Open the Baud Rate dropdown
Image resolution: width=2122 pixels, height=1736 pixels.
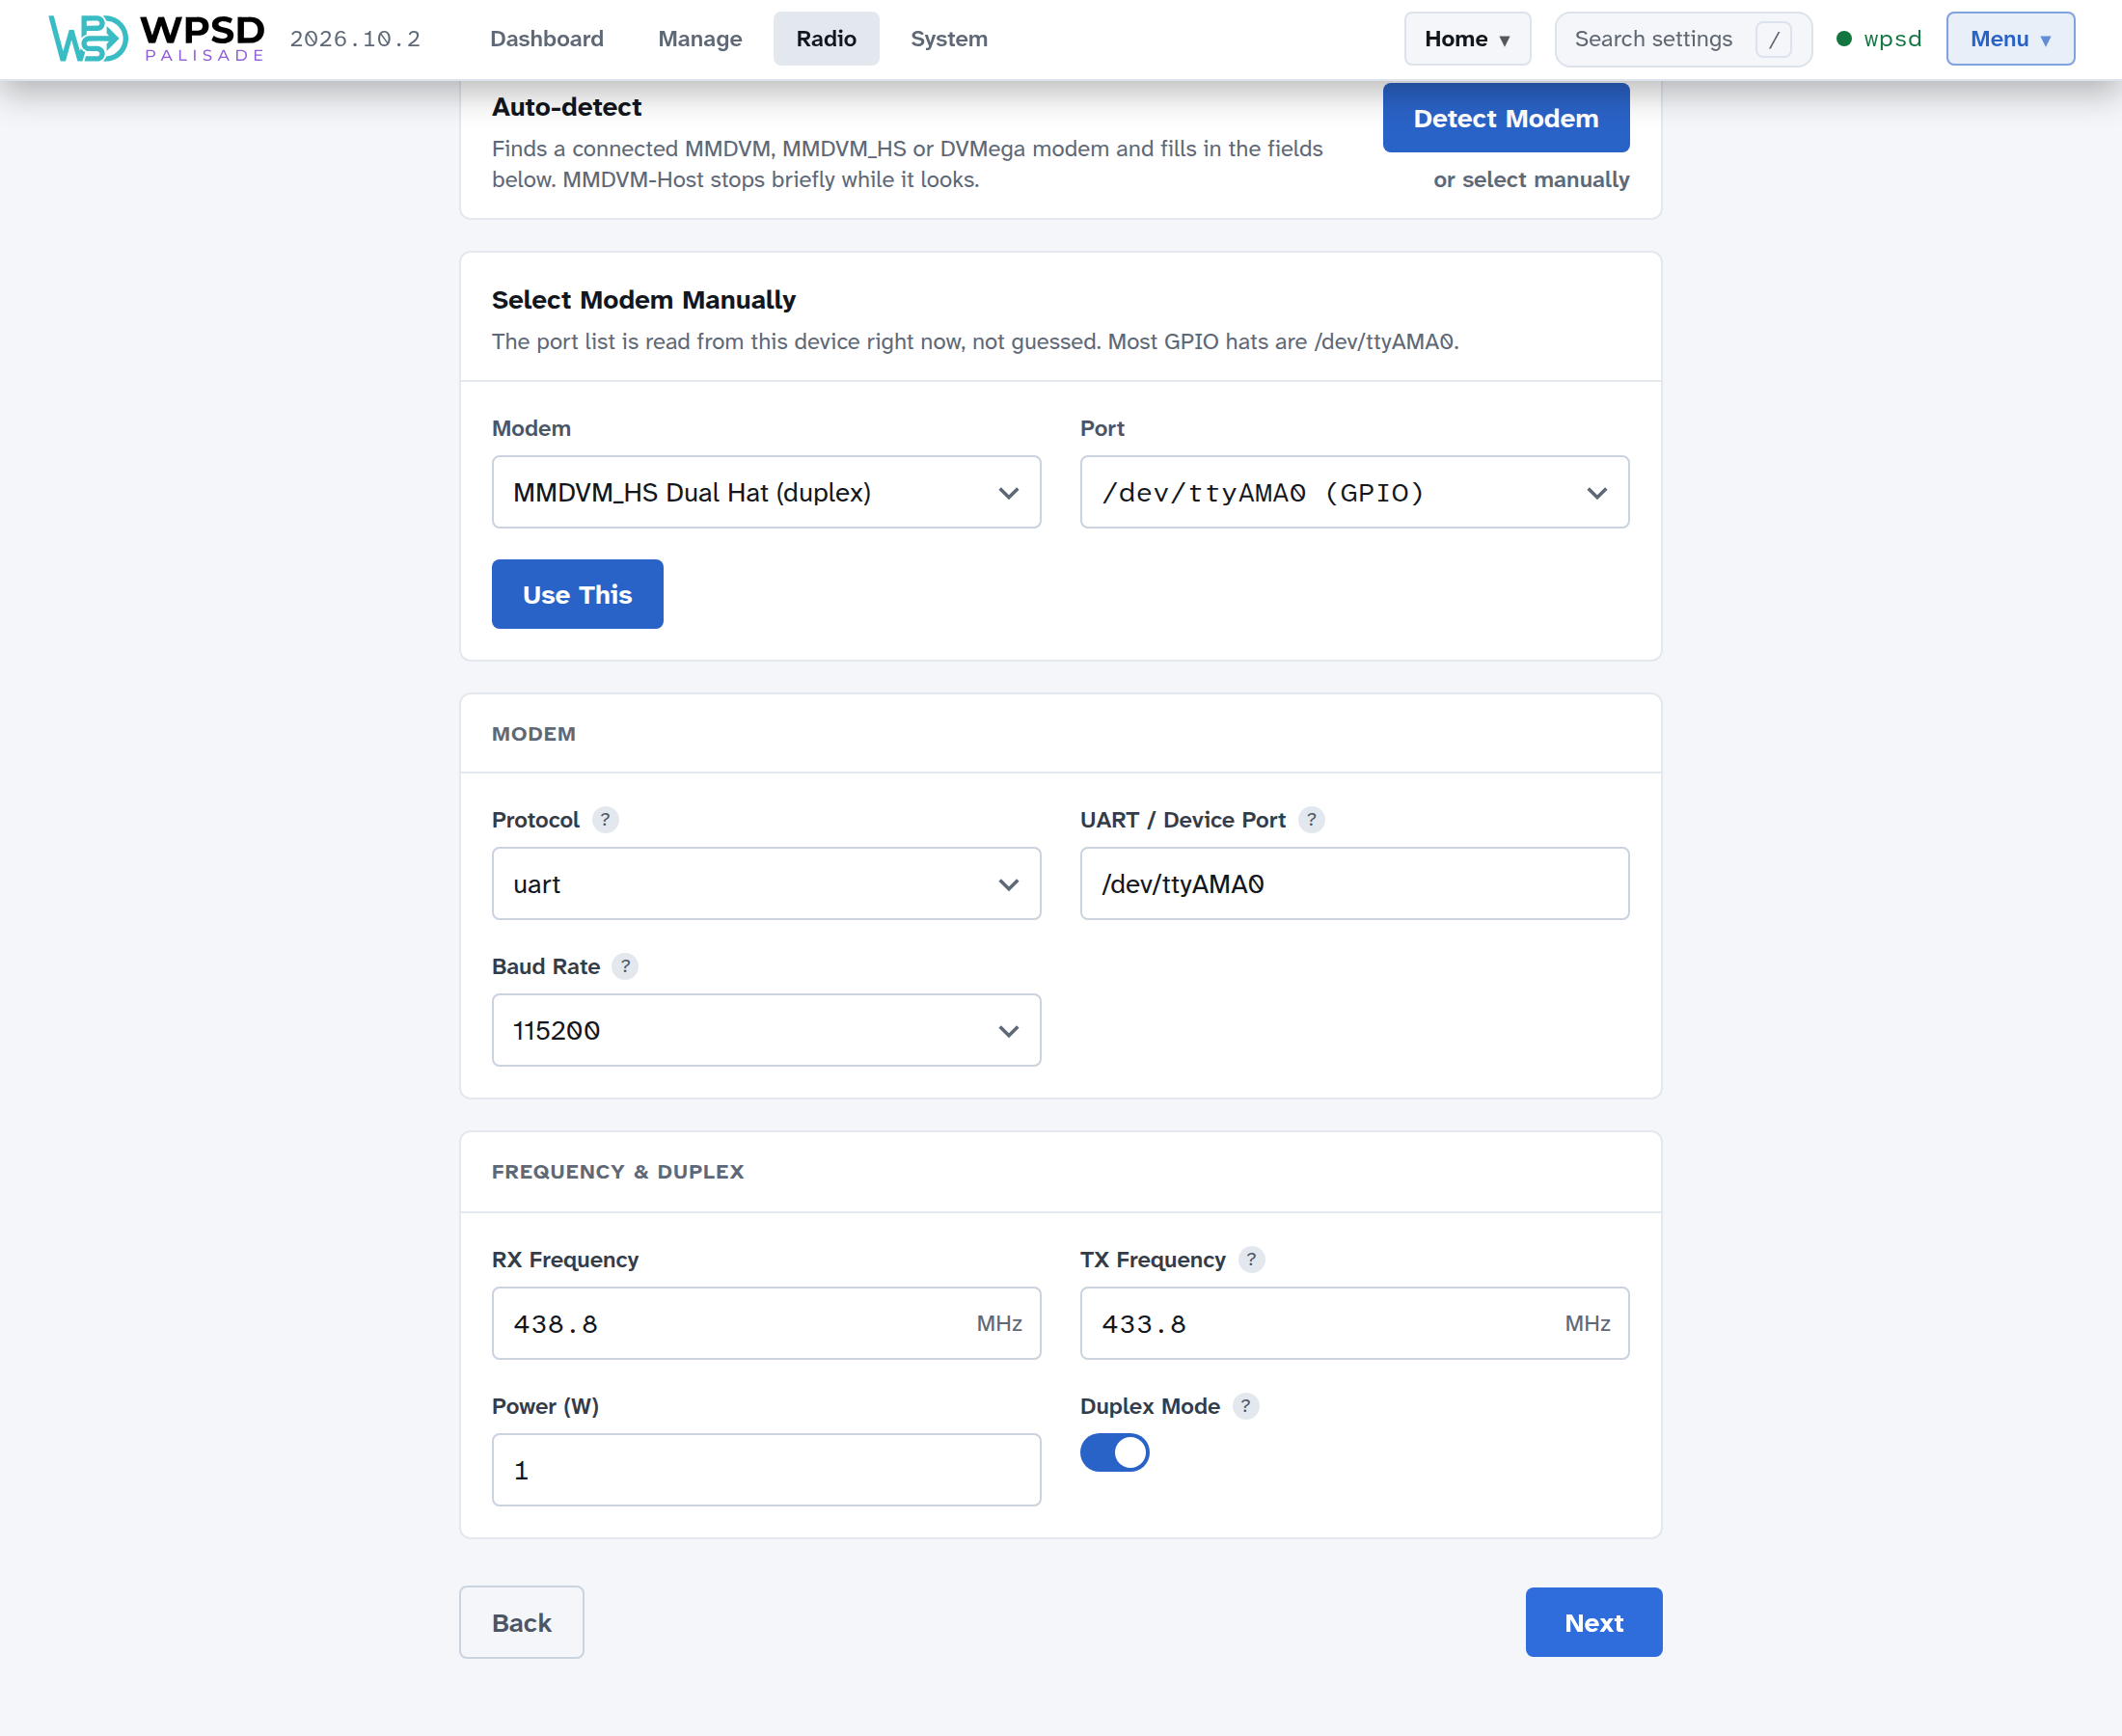pos(766,1030)
